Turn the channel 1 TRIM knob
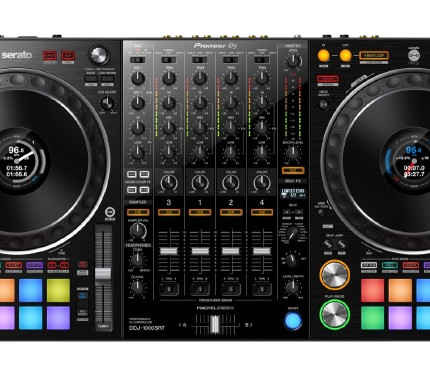Screen dimensions: 430x372 click(x=200, y=79)
